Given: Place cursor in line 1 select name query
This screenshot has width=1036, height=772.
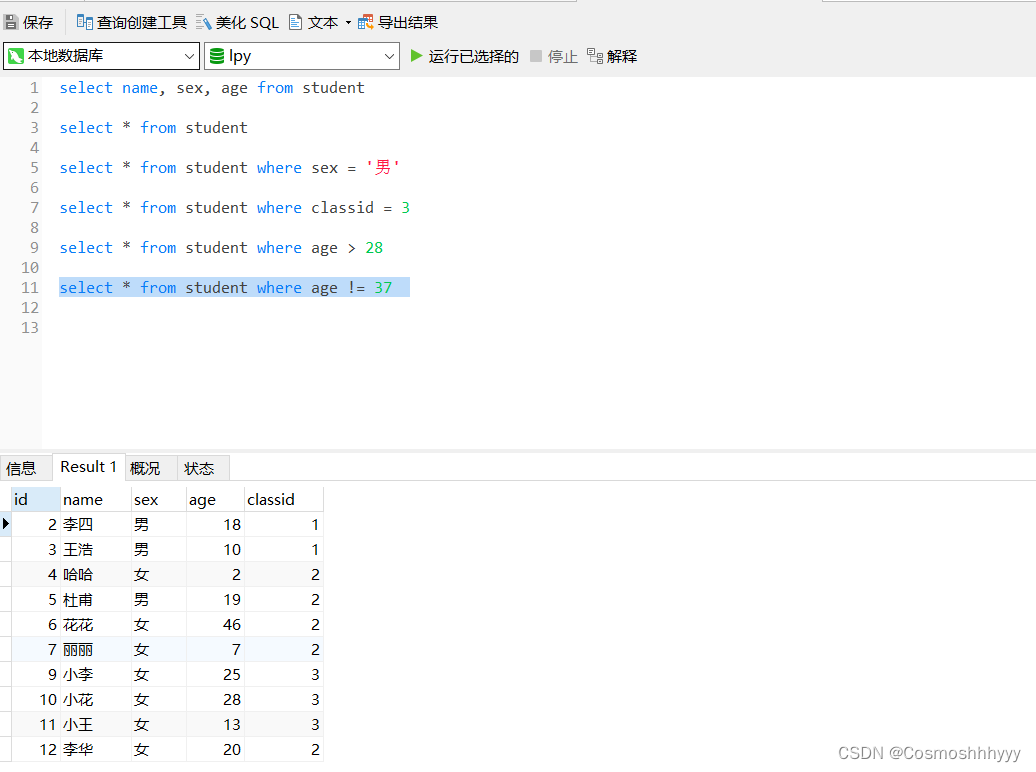Looking at the screenshot, I should [211, 88].
